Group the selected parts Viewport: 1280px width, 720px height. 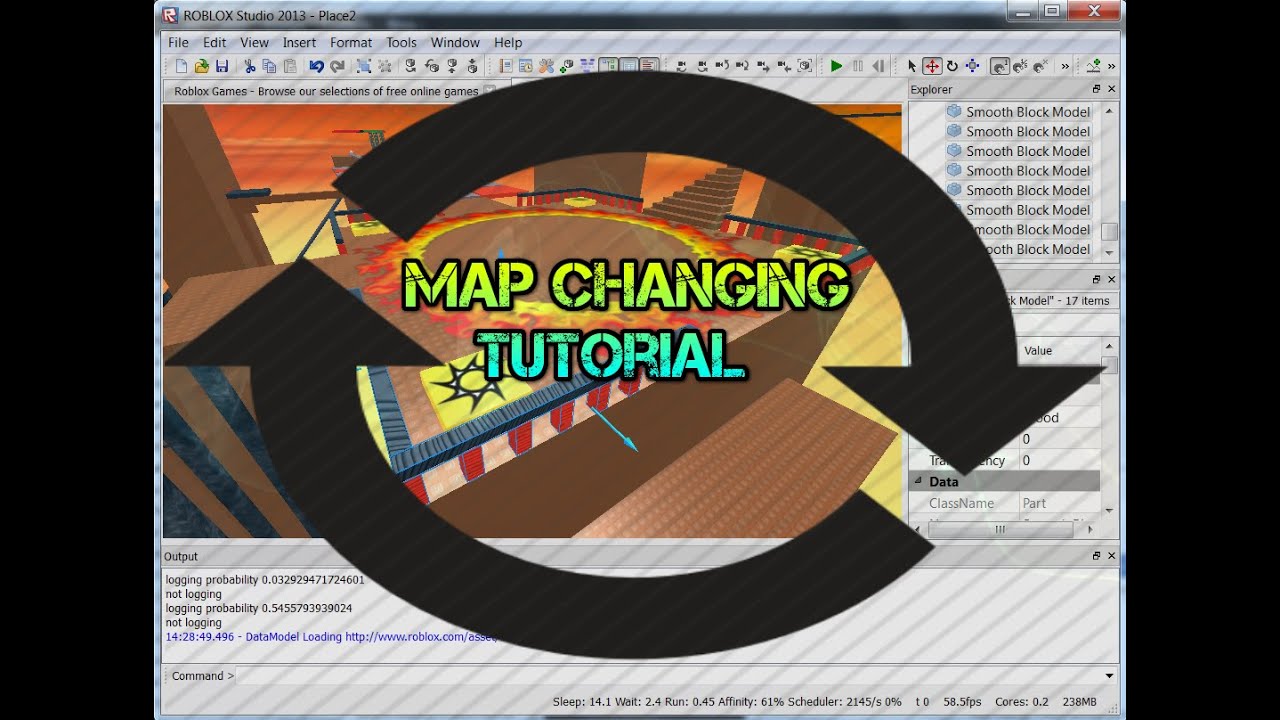click(364, 66)
